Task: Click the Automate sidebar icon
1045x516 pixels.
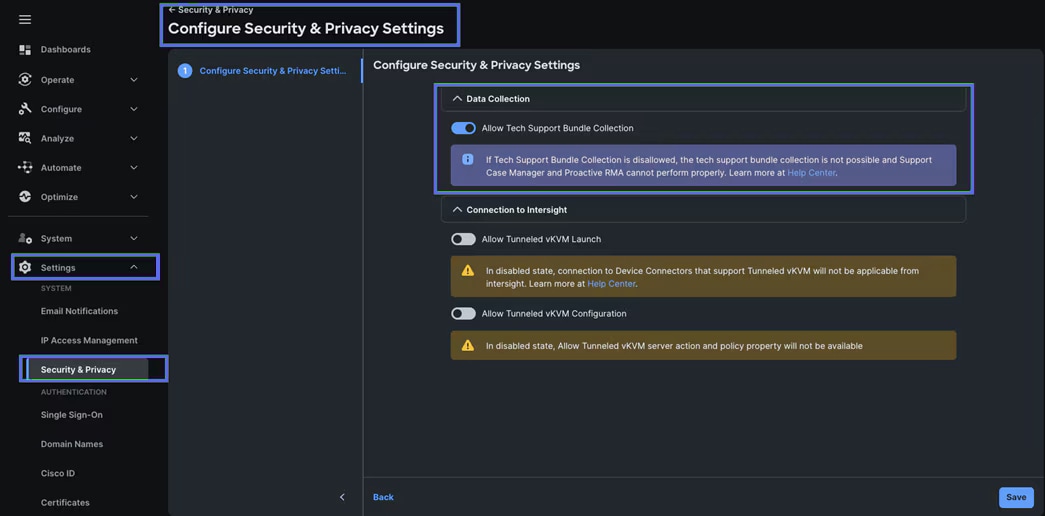Action: click(25, 167)
